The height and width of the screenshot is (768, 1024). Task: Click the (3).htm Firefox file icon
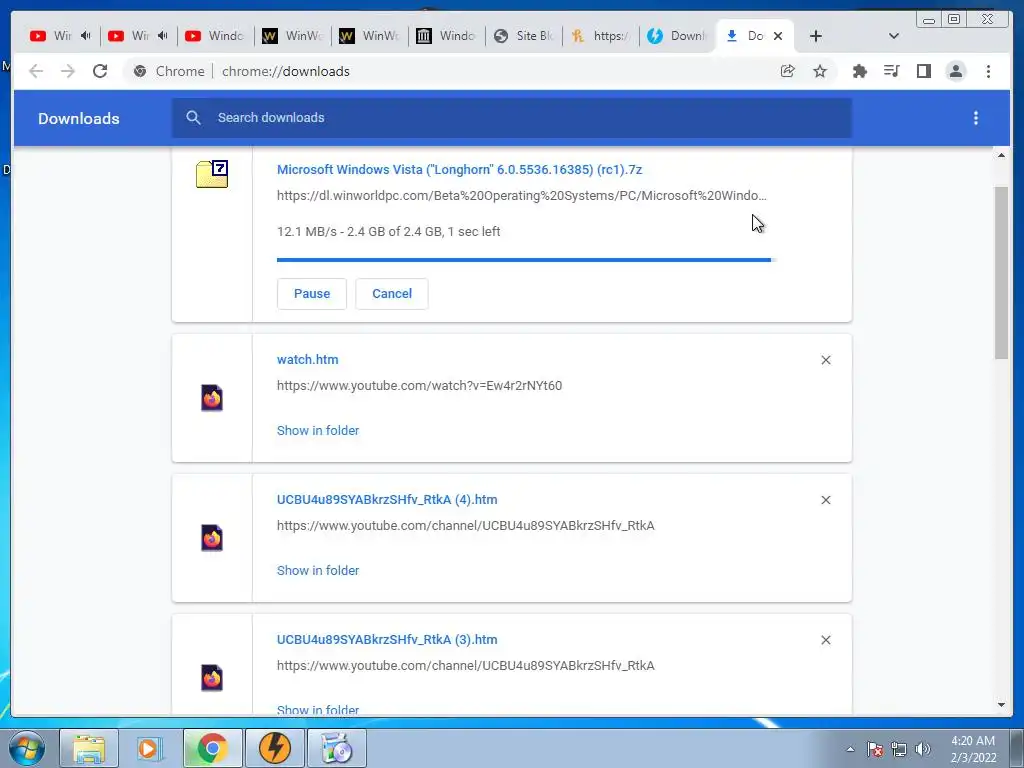[x=212, y=678]
